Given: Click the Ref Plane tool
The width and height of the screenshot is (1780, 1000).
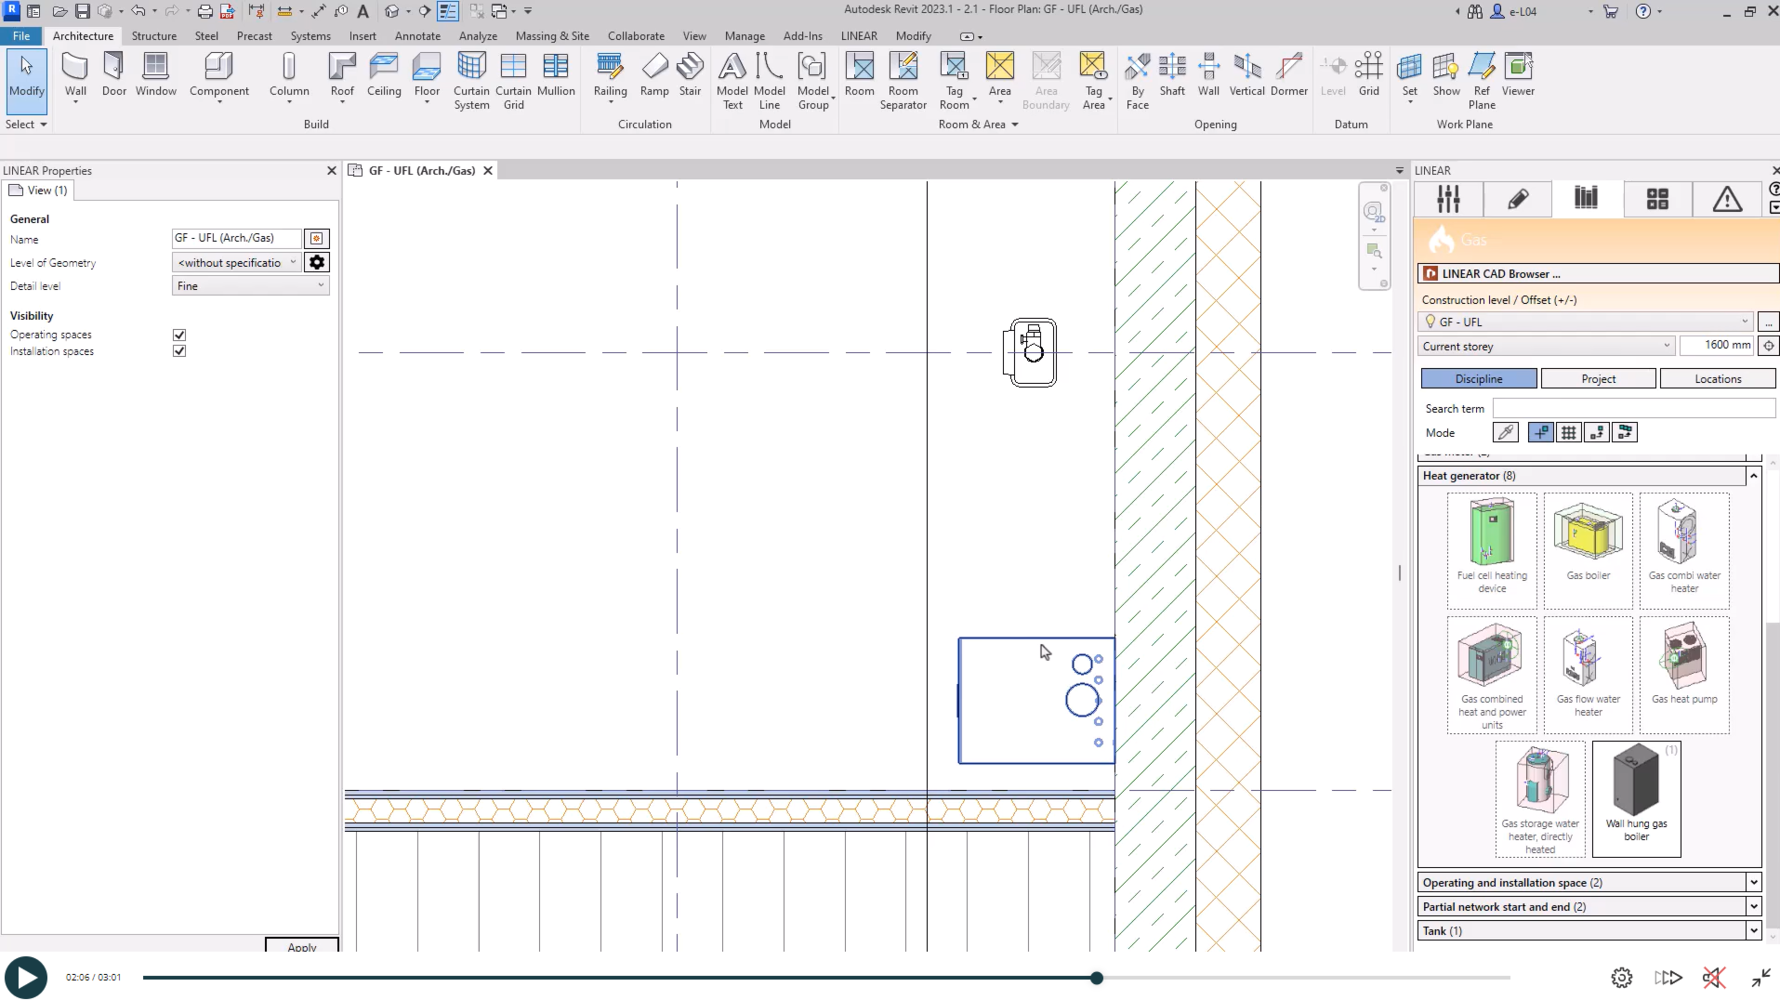Looking at the screenshot, I should click(x=1481, y=80).
